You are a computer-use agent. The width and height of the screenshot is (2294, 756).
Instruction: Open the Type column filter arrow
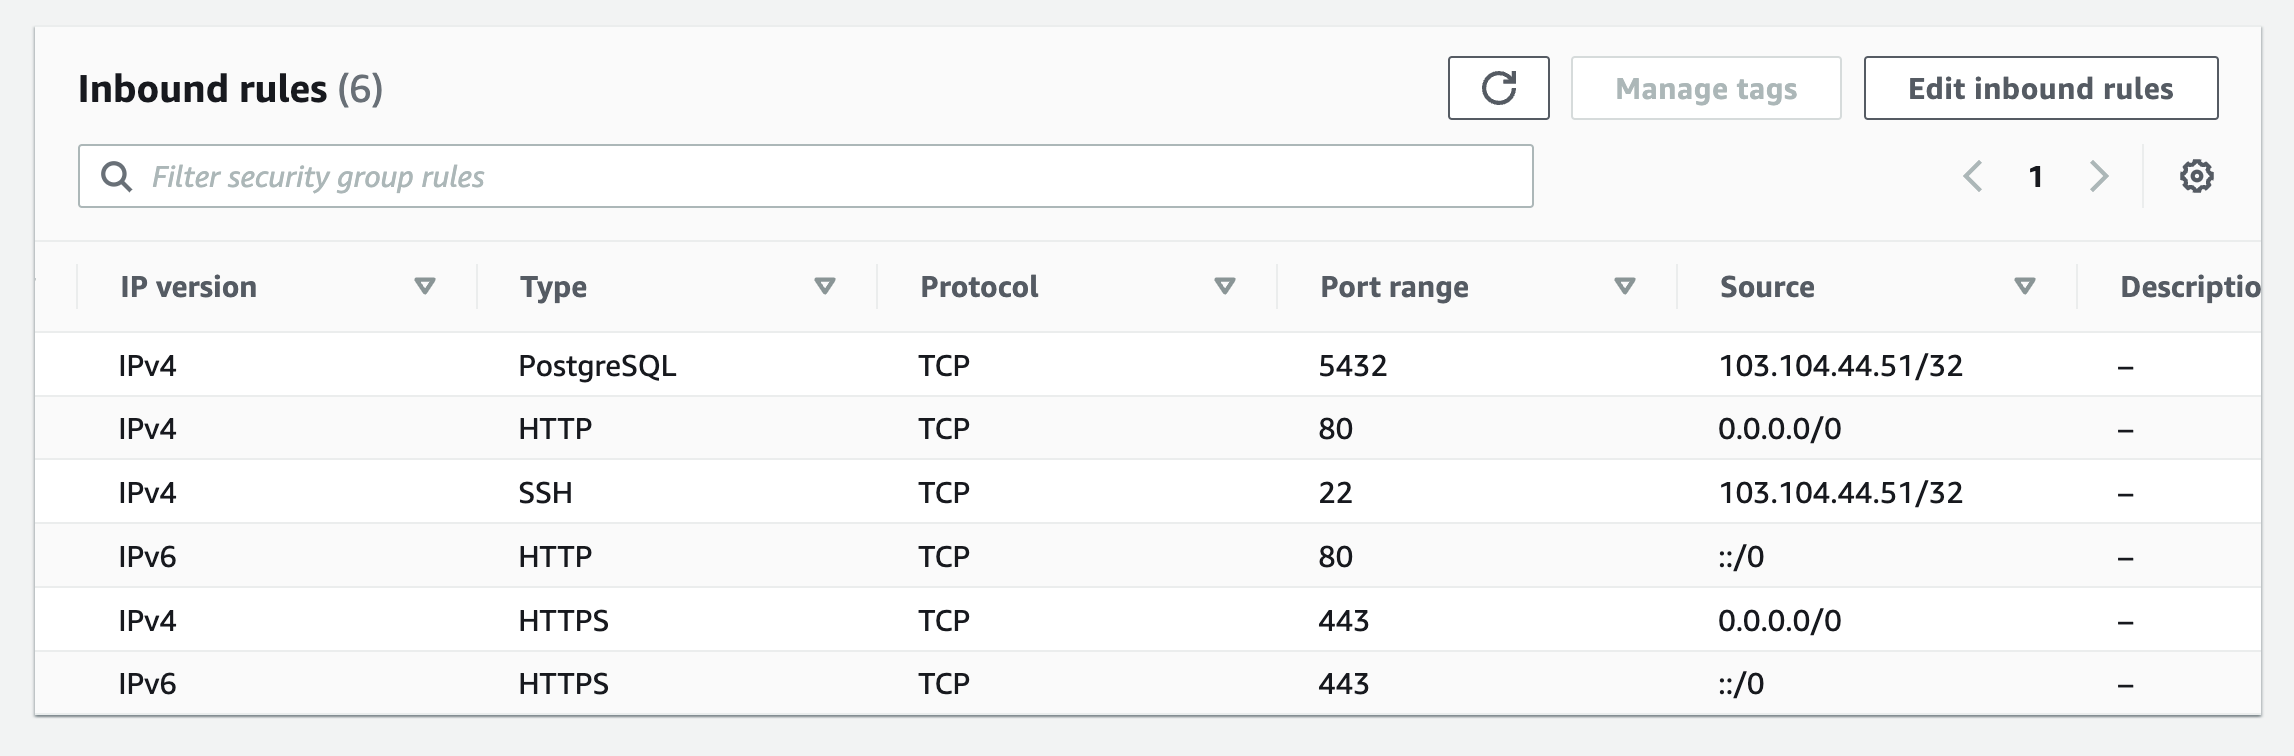824,286
